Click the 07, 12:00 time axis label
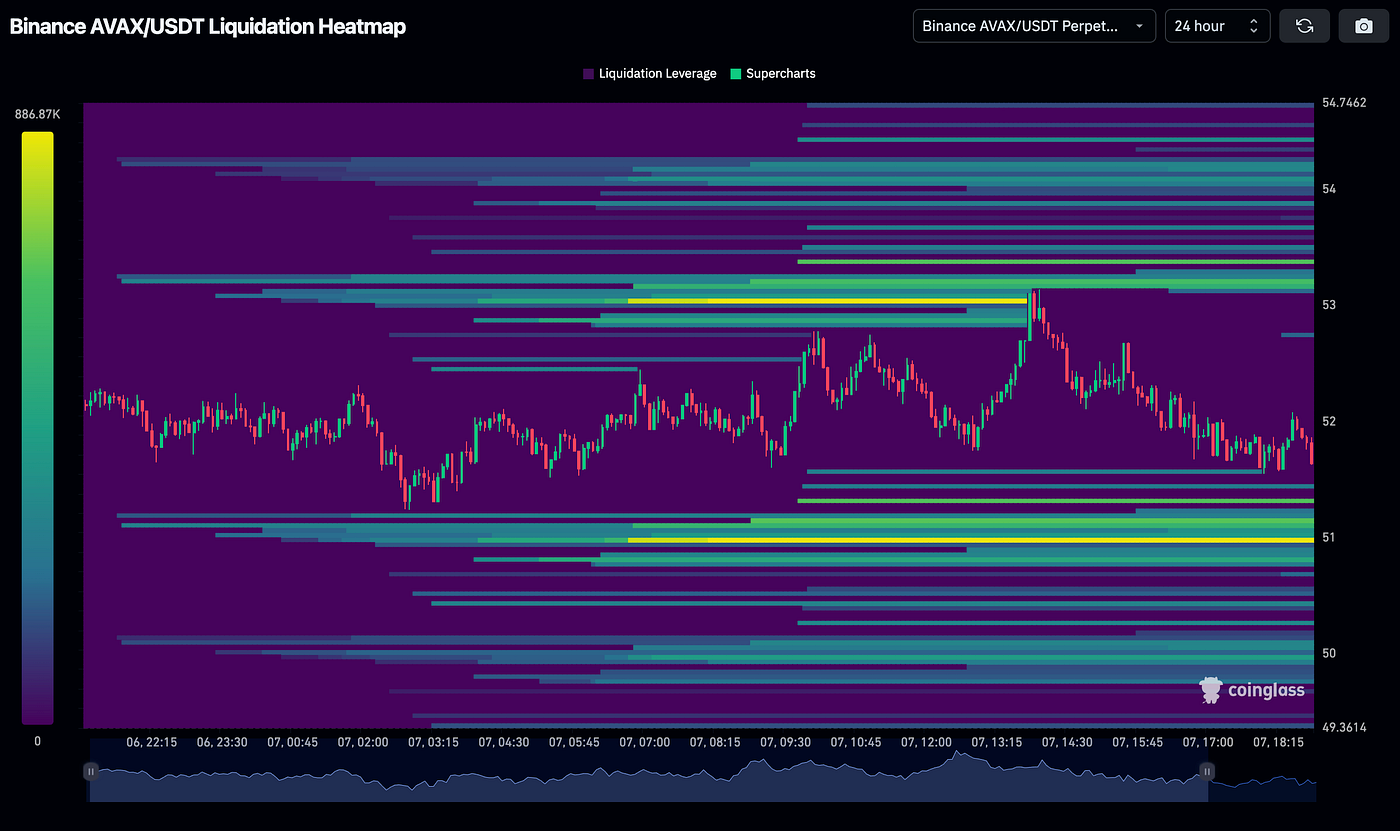1400x831 pixels. [x=926, y=743]
